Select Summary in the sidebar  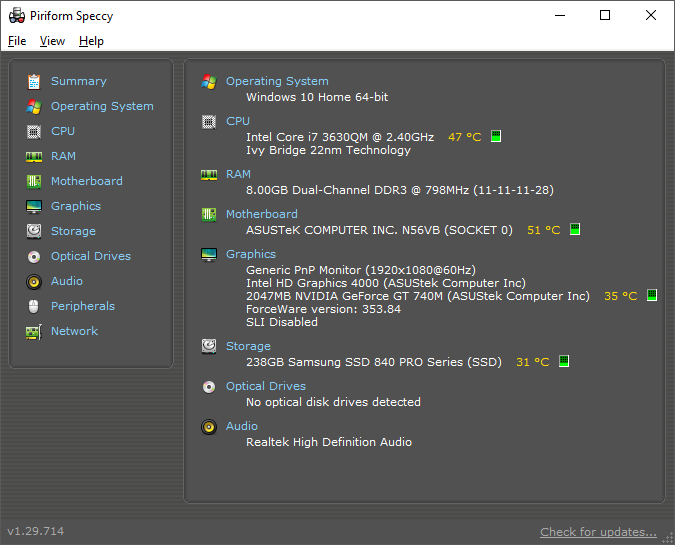(x=78, y=81)
